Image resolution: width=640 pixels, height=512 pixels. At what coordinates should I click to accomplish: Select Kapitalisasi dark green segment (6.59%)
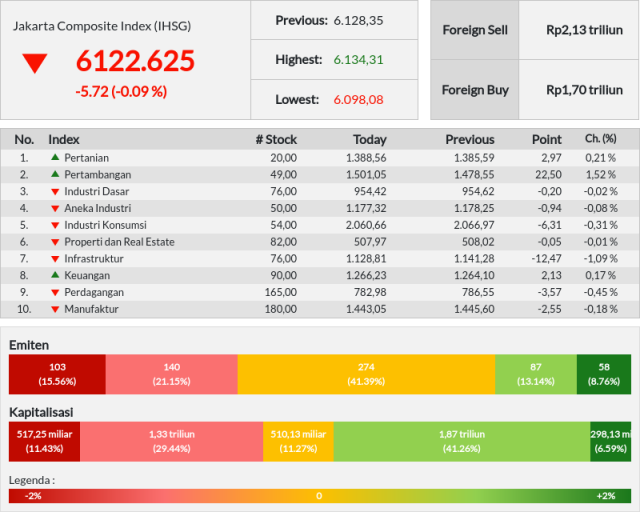click(x=611, y=441)
